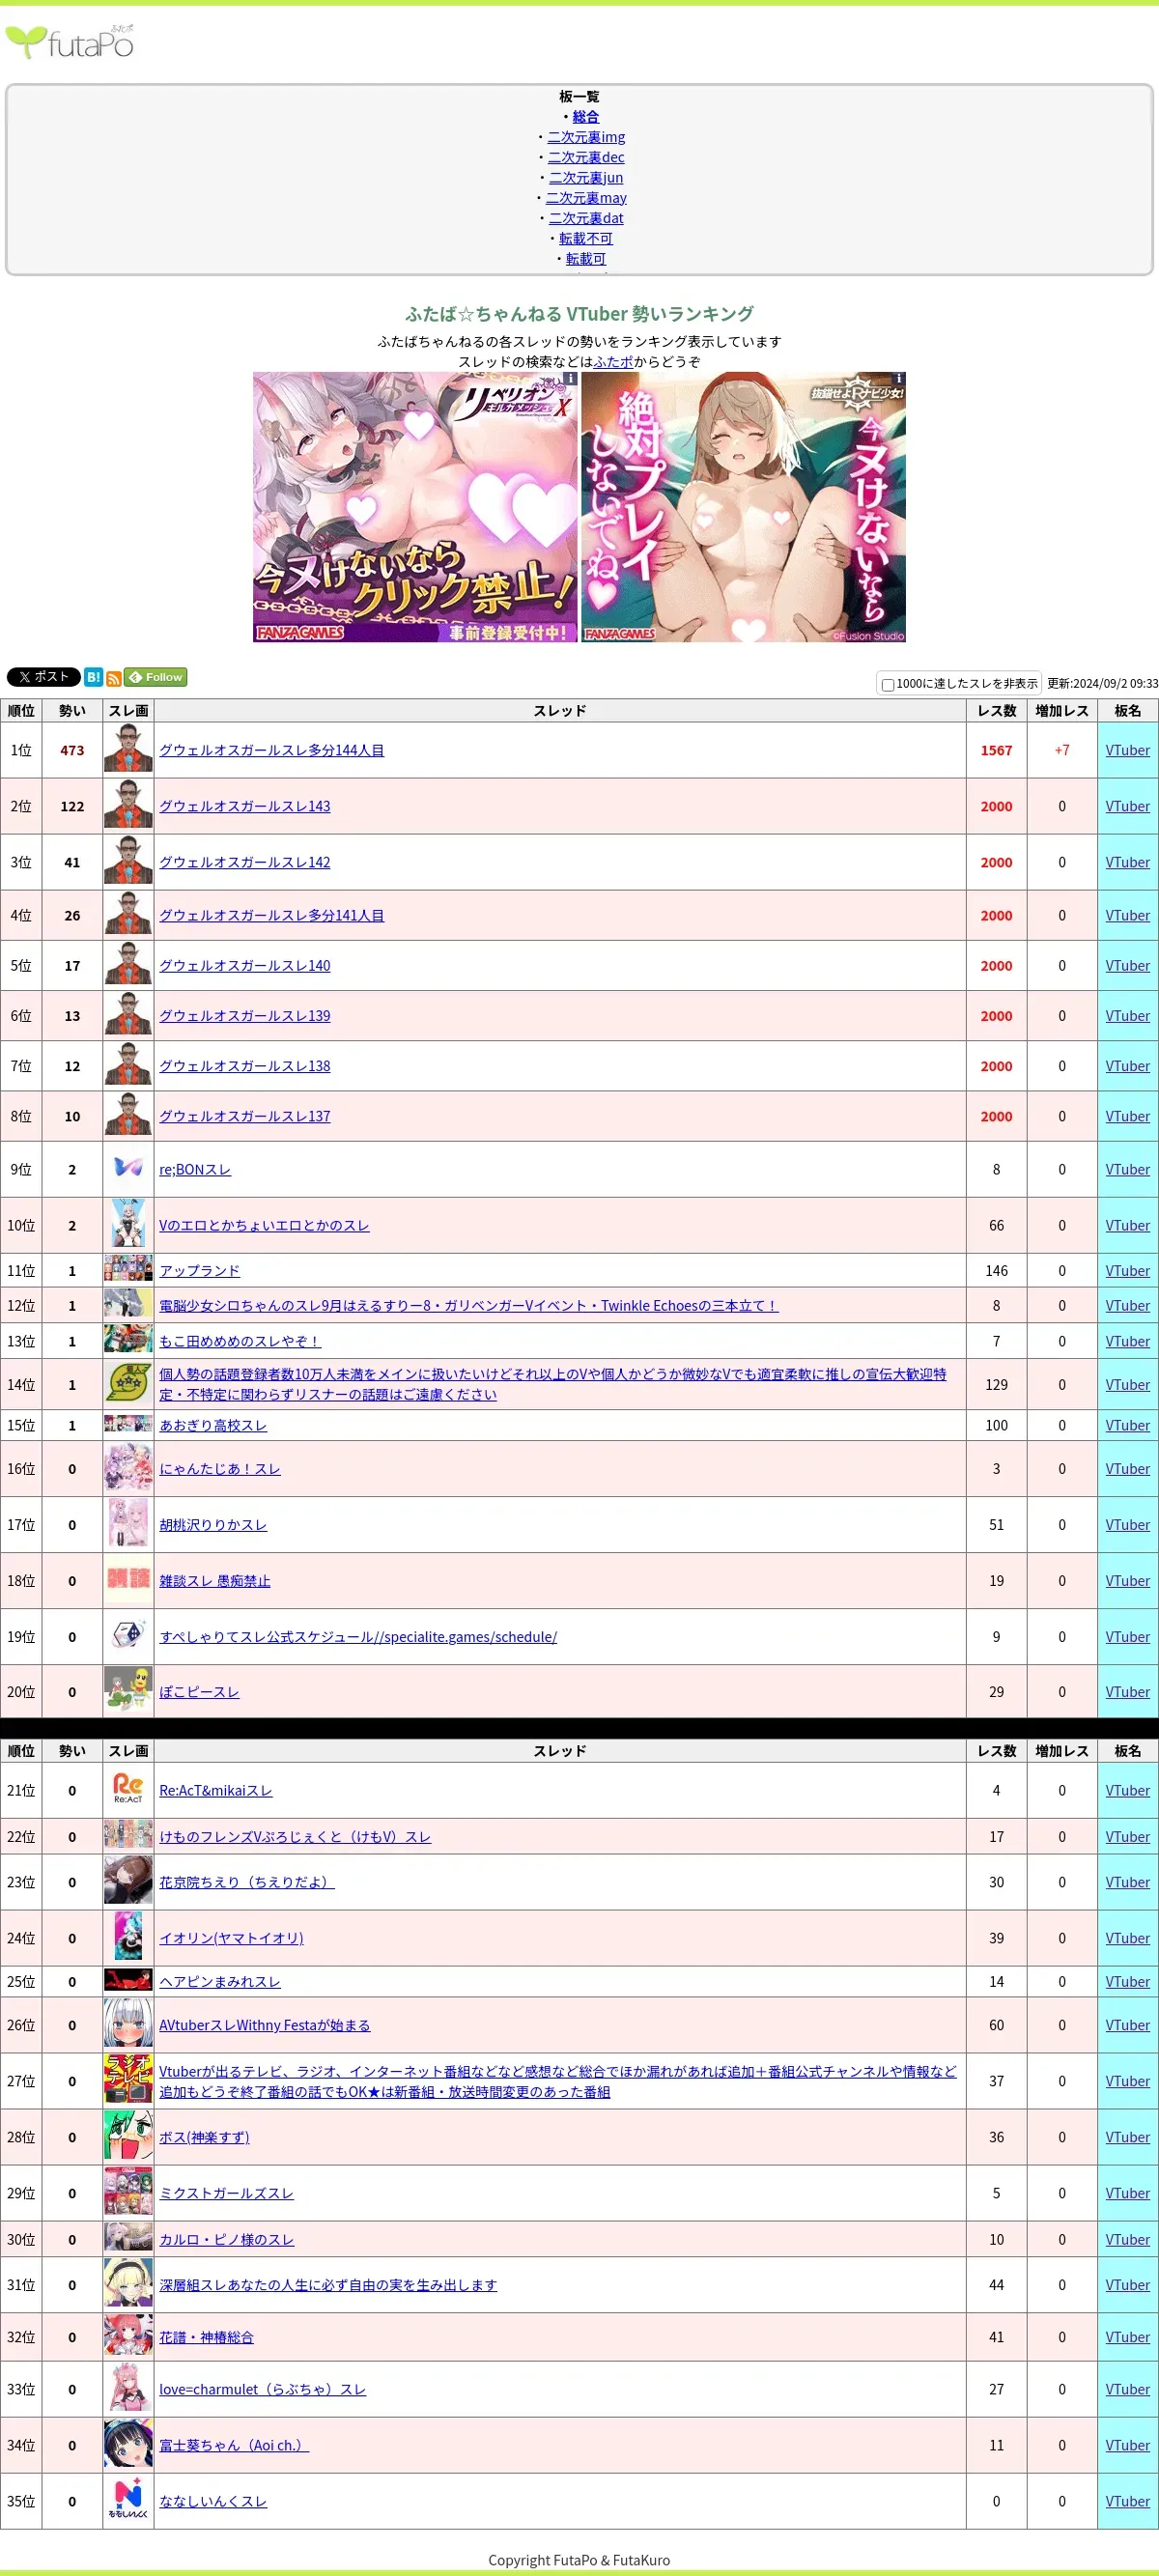Viewport: 1159px width, 2576px height.
Task: Open the 花京院ちえり thread
Action: click(247, 1882)
